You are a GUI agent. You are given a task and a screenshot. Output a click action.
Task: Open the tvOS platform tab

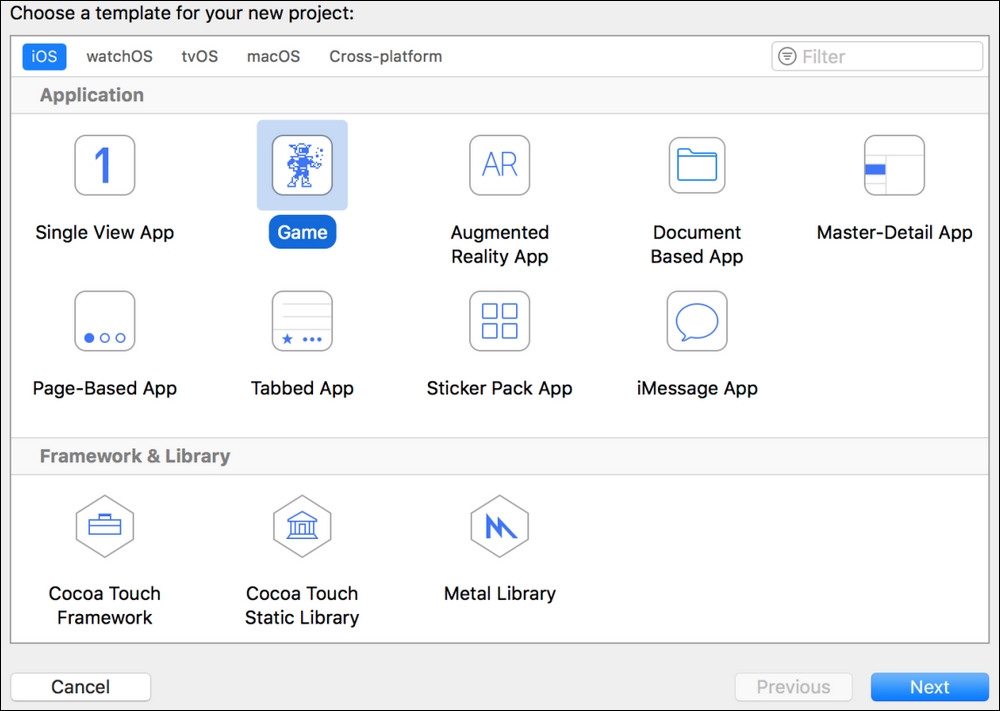coord(199,57)
